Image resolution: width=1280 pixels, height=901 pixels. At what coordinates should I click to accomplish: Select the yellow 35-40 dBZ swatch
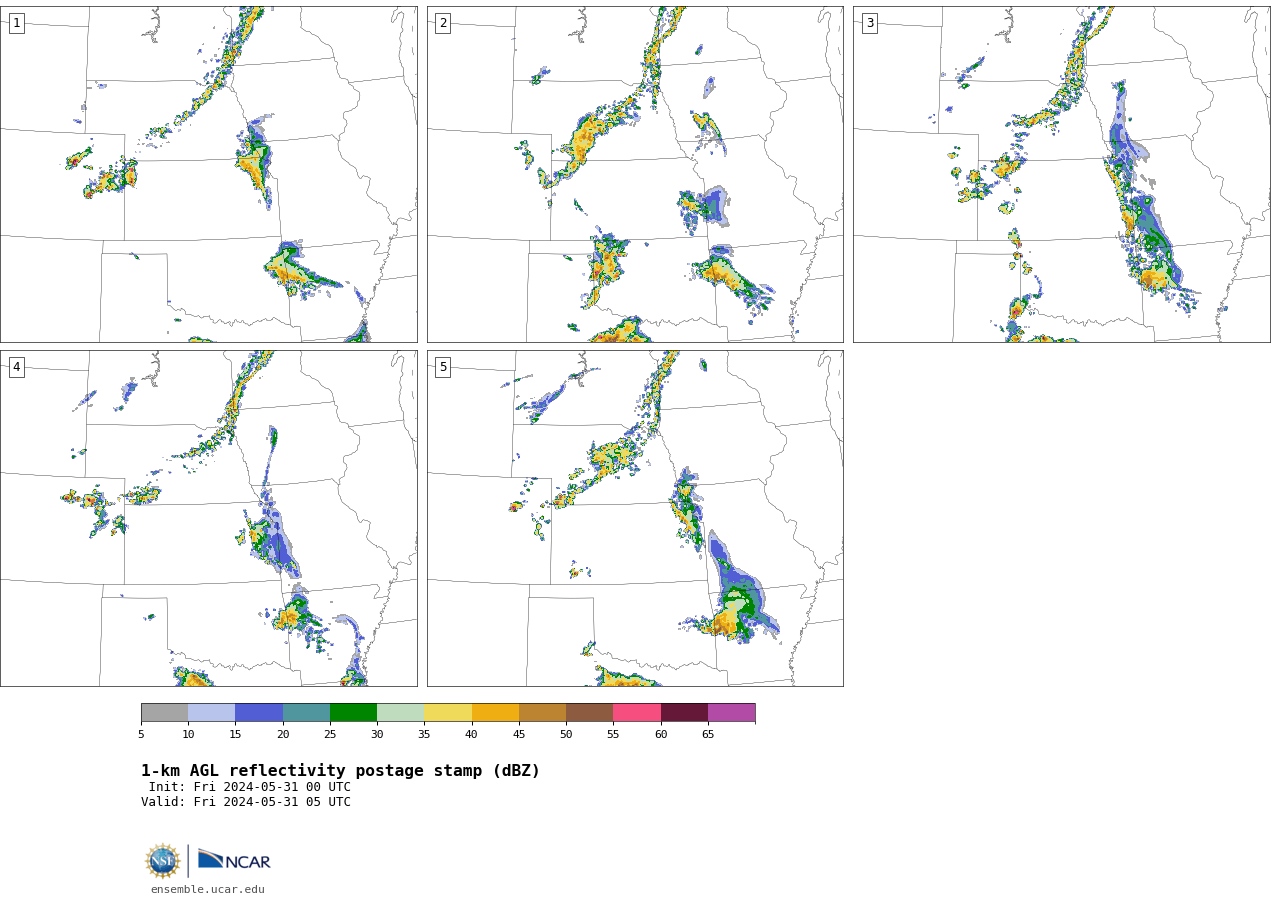(448, 713)
